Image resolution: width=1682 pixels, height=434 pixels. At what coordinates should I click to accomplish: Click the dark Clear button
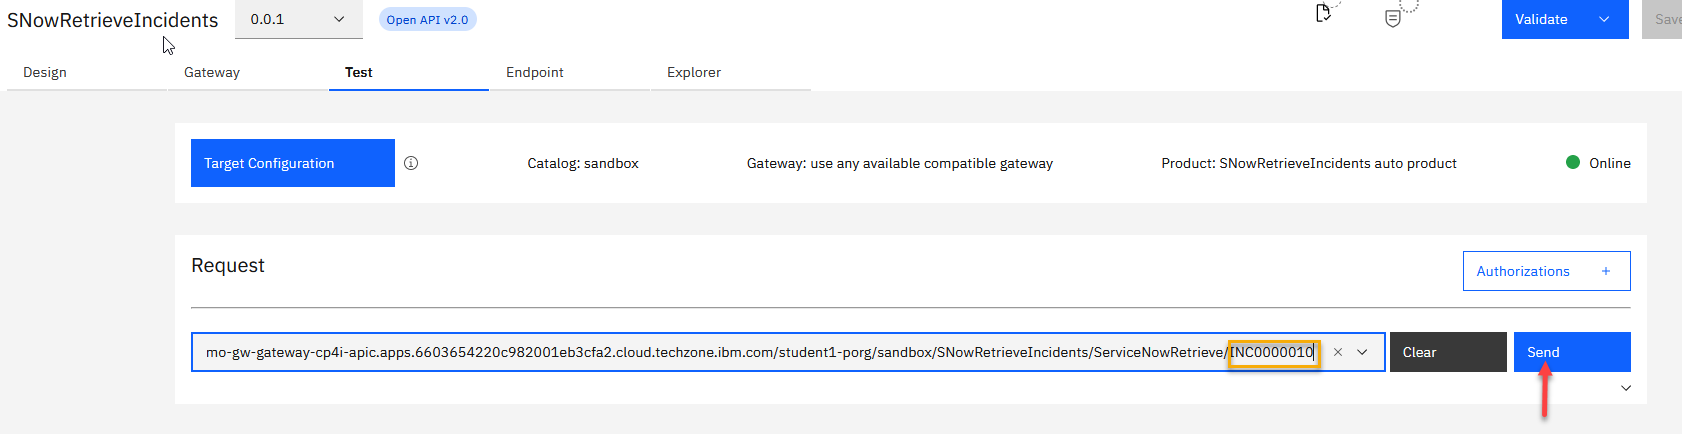point(1447,352)
